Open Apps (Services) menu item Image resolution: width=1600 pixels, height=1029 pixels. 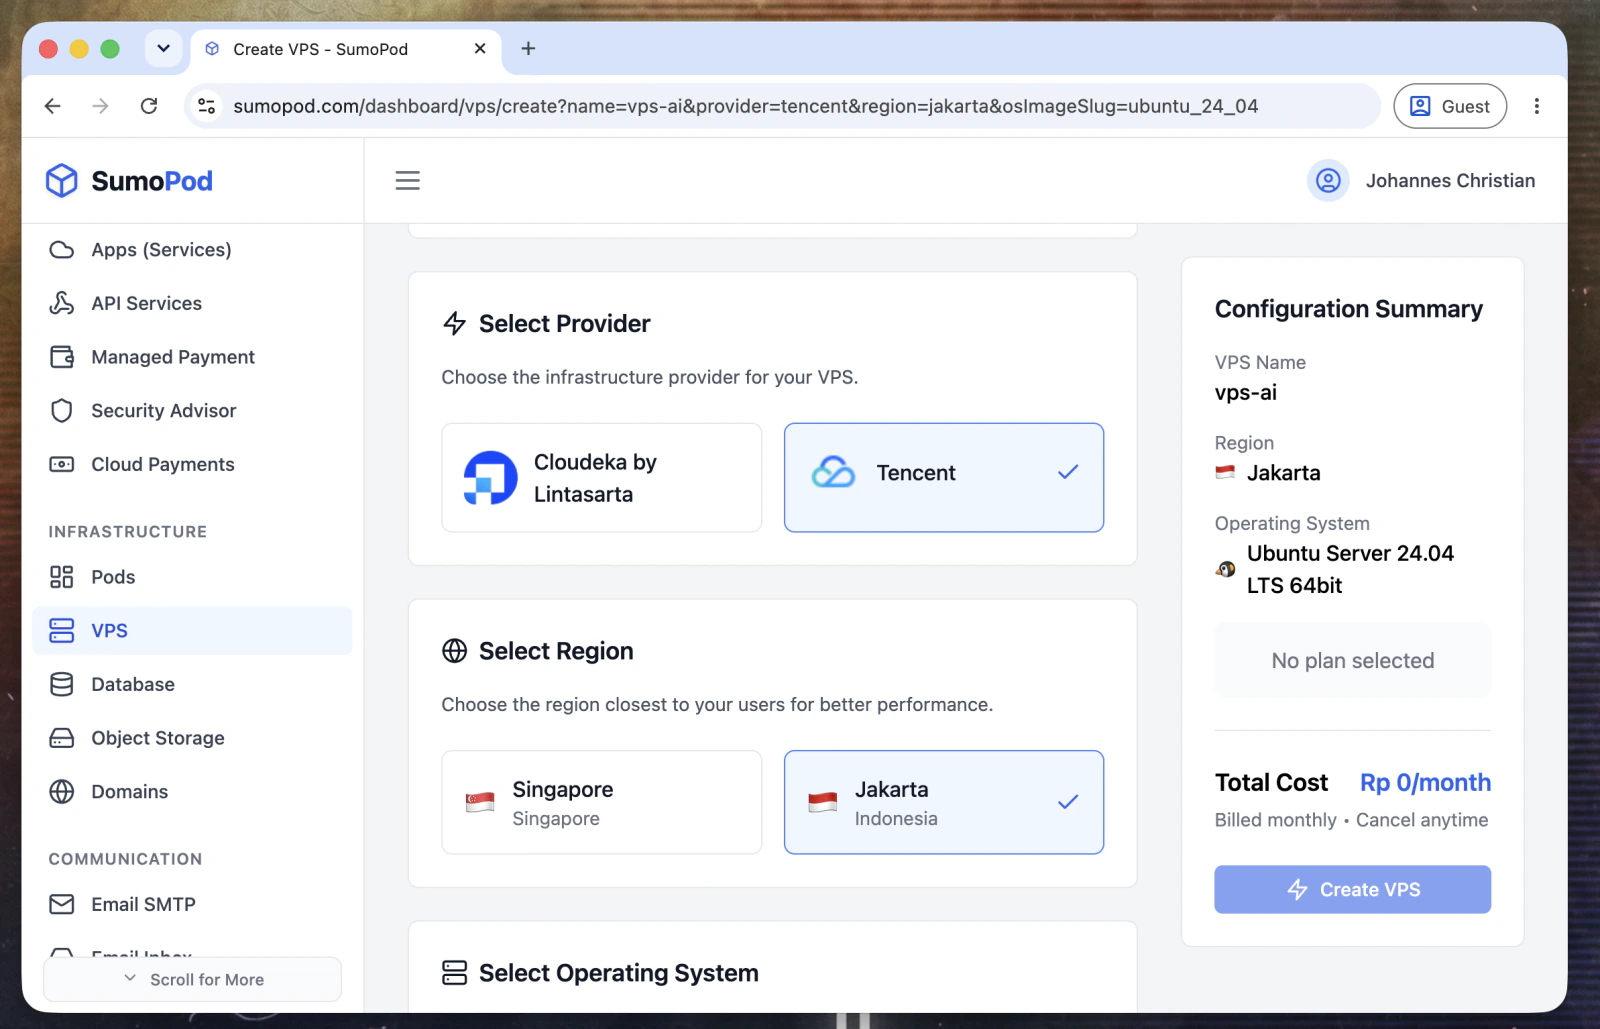tap(192, 250)
